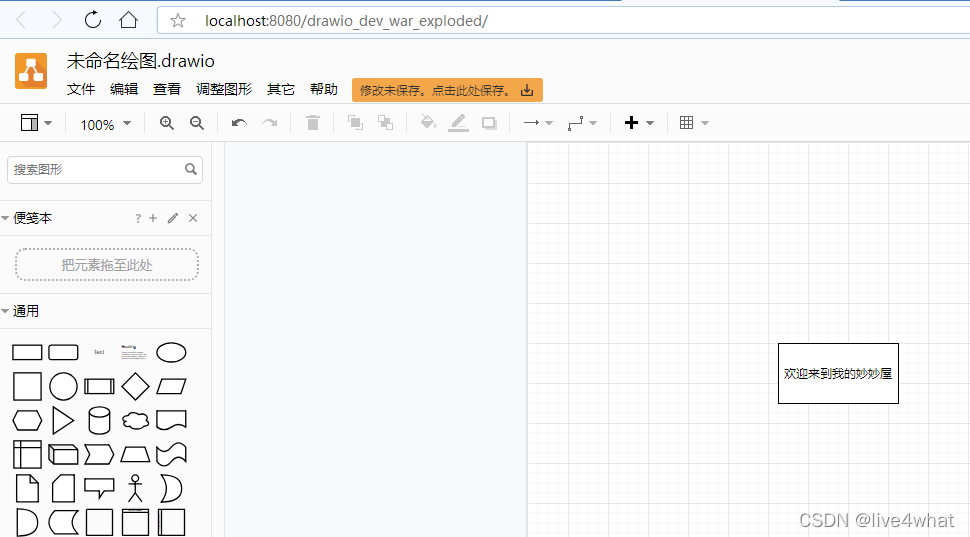Open the 其它 menu
The width and height of the screenshot is (970, 537).
click(x=281, y=89)
